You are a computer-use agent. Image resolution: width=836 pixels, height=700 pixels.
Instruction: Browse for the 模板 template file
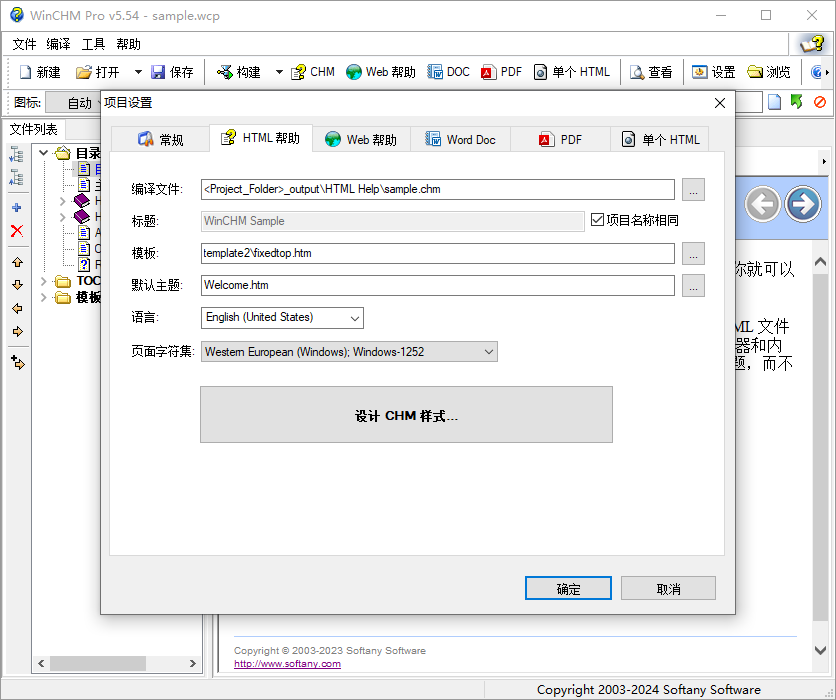(693, 253)
